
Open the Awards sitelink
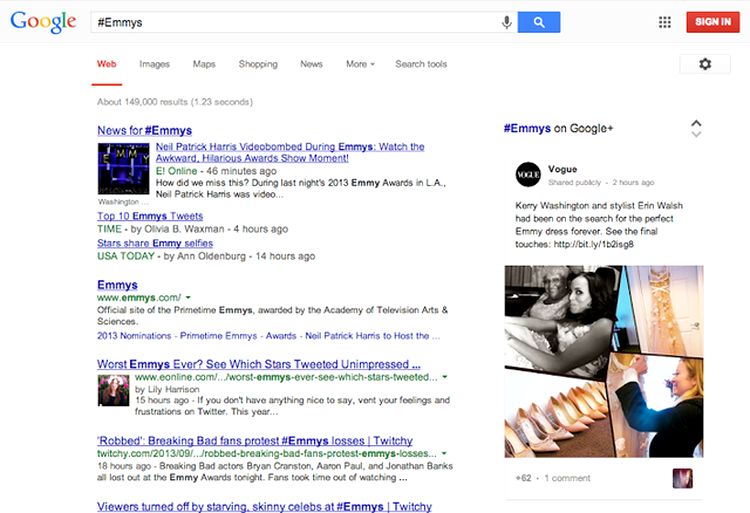(x=281, y=336)
